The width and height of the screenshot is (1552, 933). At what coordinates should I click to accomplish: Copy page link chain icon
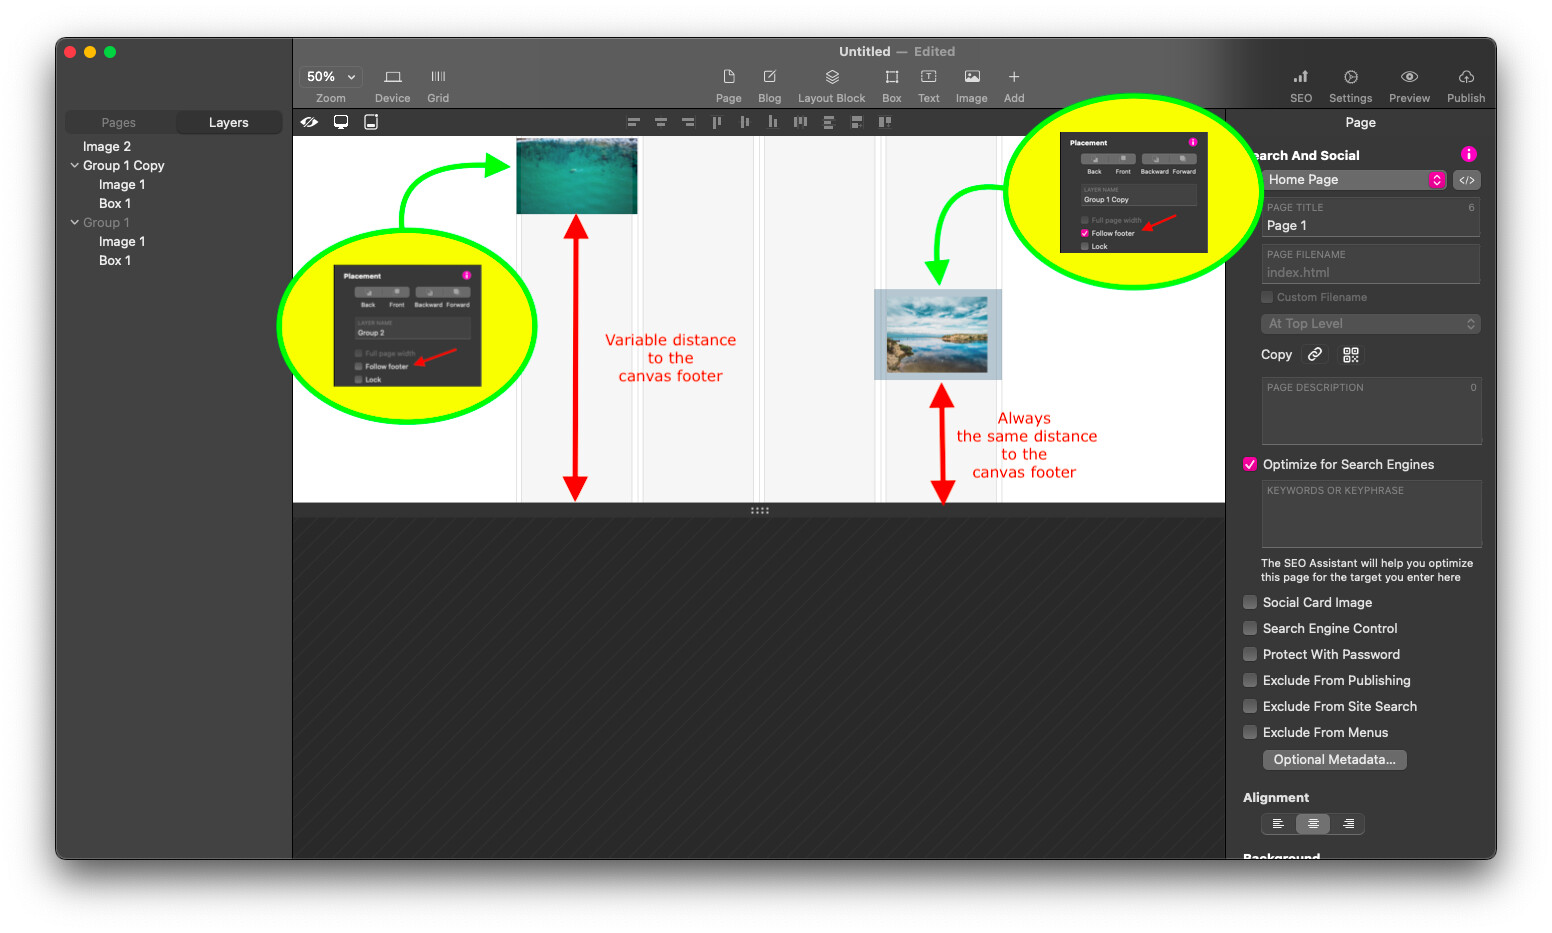1315,354
